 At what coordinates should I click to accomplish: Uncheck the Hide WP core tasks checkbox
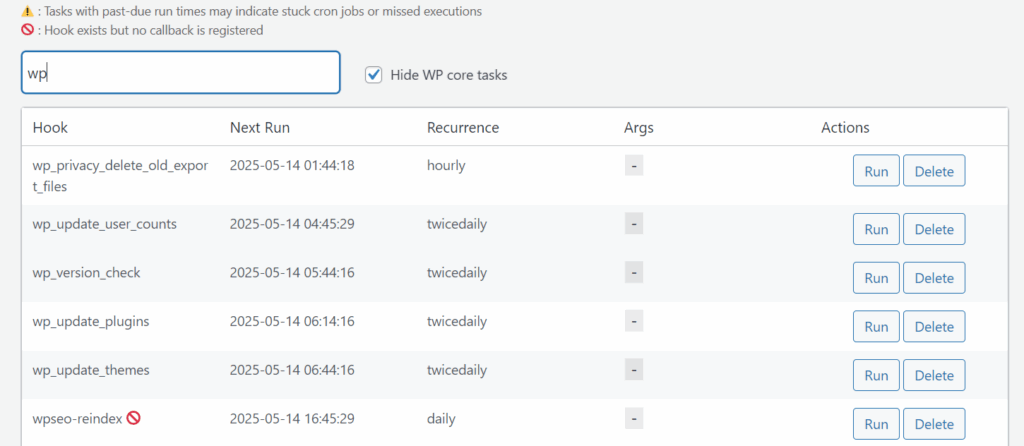point(374,75)
